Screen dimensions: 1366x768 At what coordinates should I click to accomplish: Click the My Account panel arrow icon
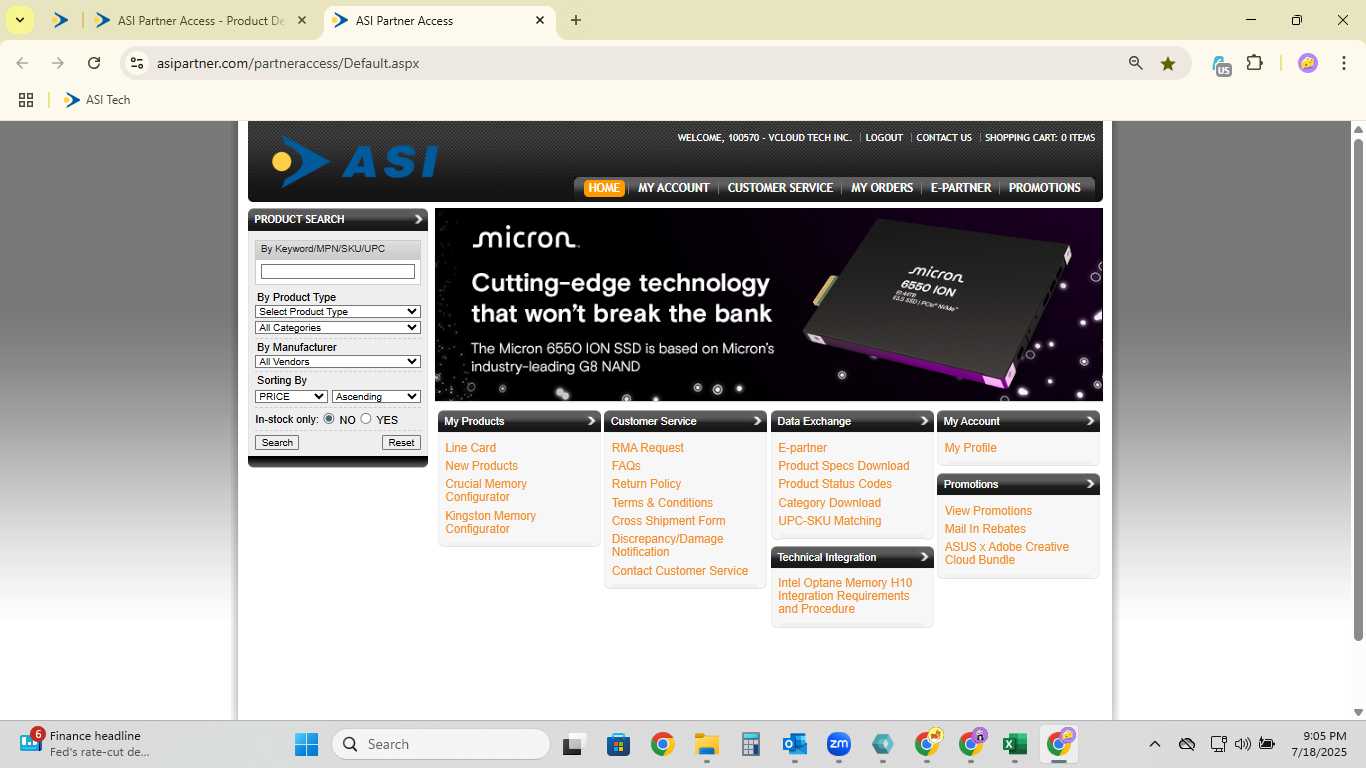pyautogui.click(x=1090, y=421)
